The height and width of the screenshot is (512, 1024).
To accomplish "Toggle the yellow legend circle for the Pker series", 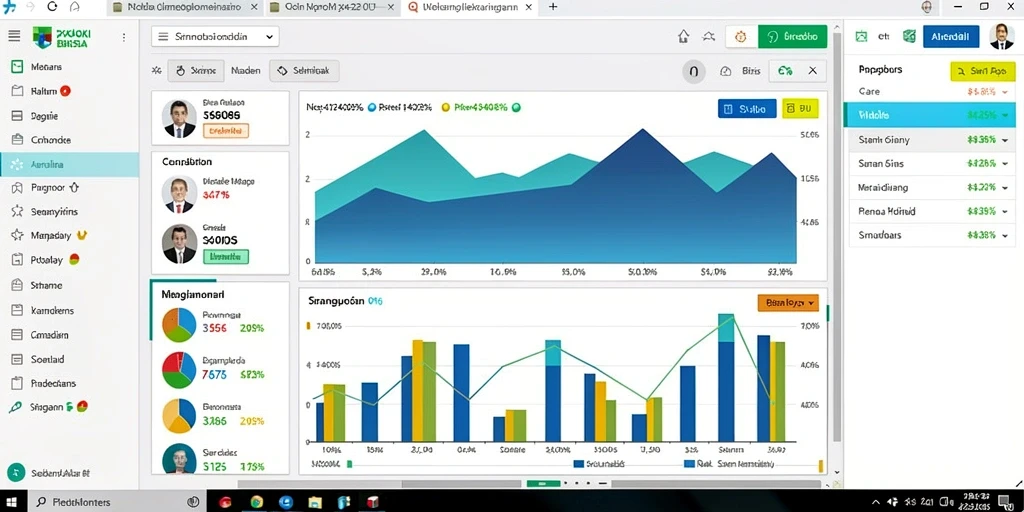I will 446,107.
